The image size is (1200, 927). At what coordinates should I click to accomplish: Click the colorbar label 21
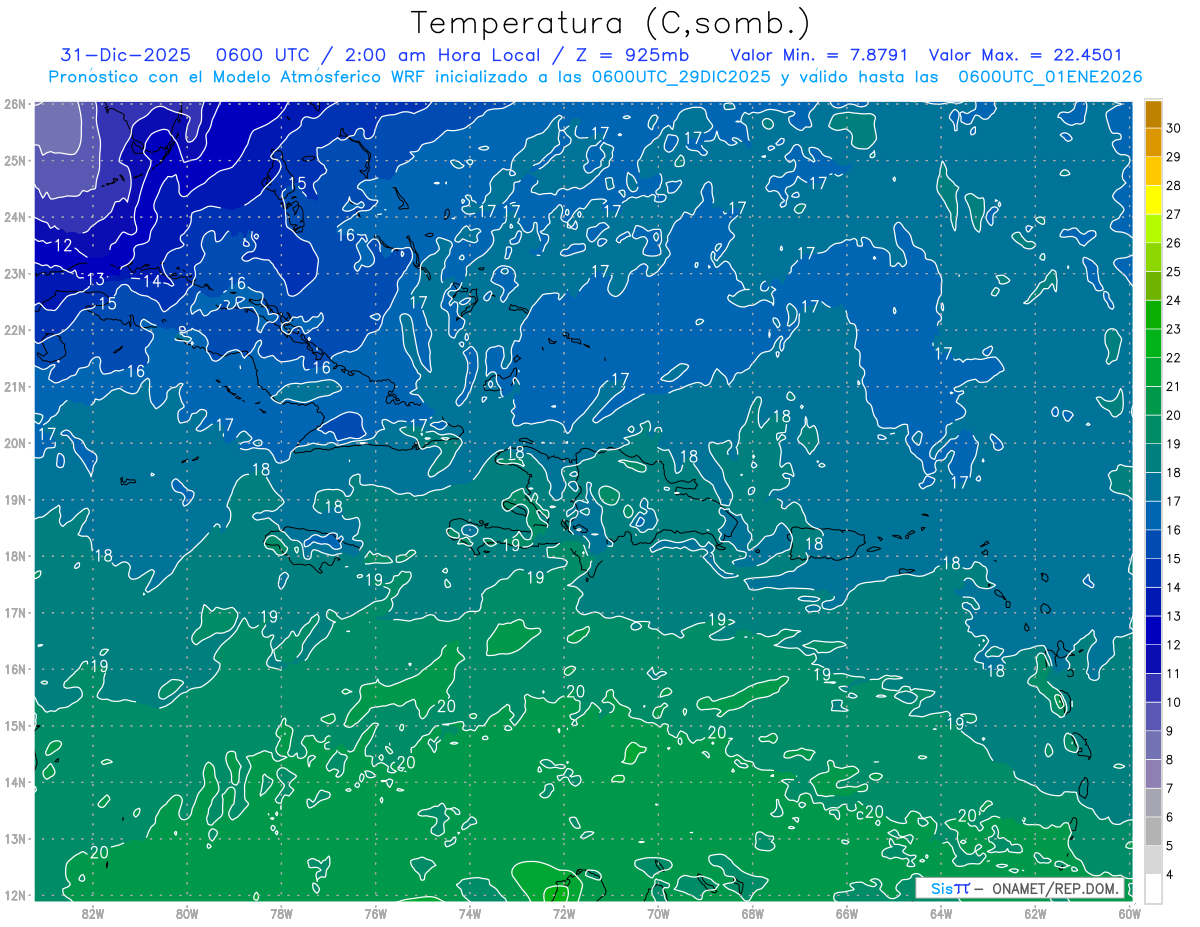pos(1173,386)
